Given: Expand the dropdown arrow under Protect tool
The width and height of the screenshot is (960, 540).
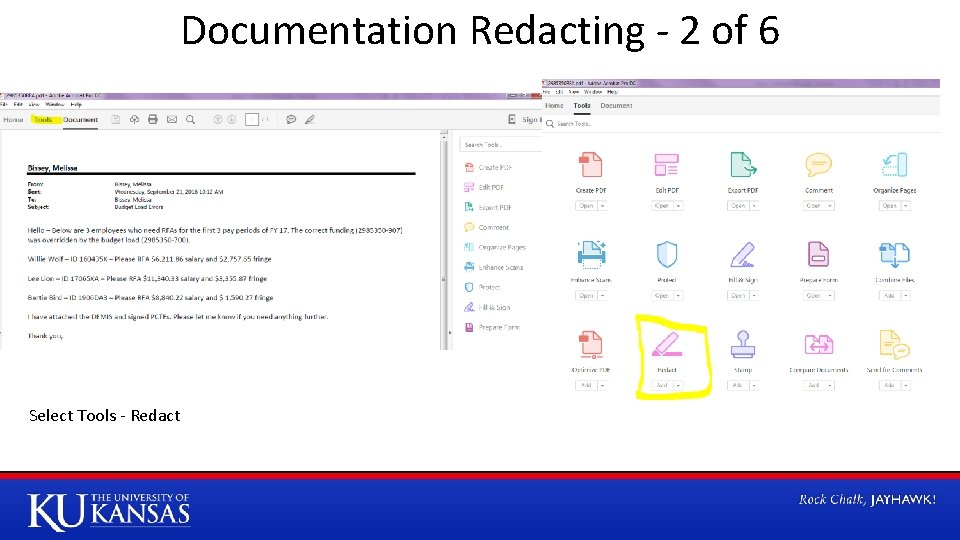Looking at the screenshot, I should coord(678,296).
